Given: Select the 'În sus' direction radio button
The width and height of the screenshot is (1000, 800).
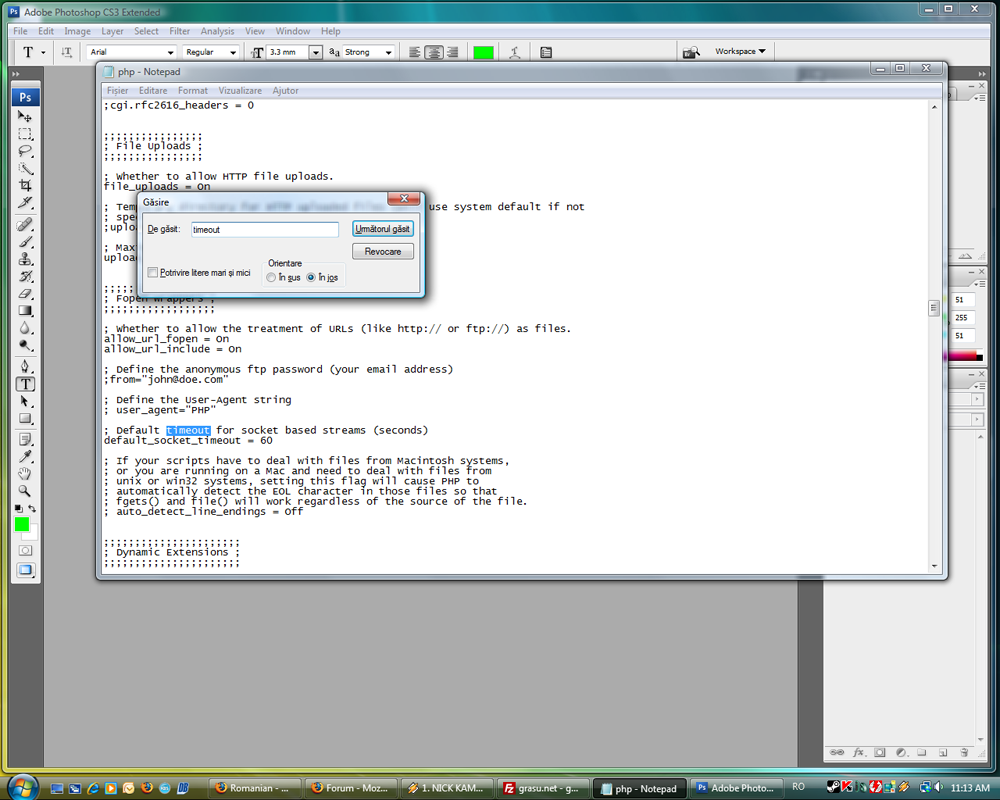Looking at the screenshot, I should point(271,278).
